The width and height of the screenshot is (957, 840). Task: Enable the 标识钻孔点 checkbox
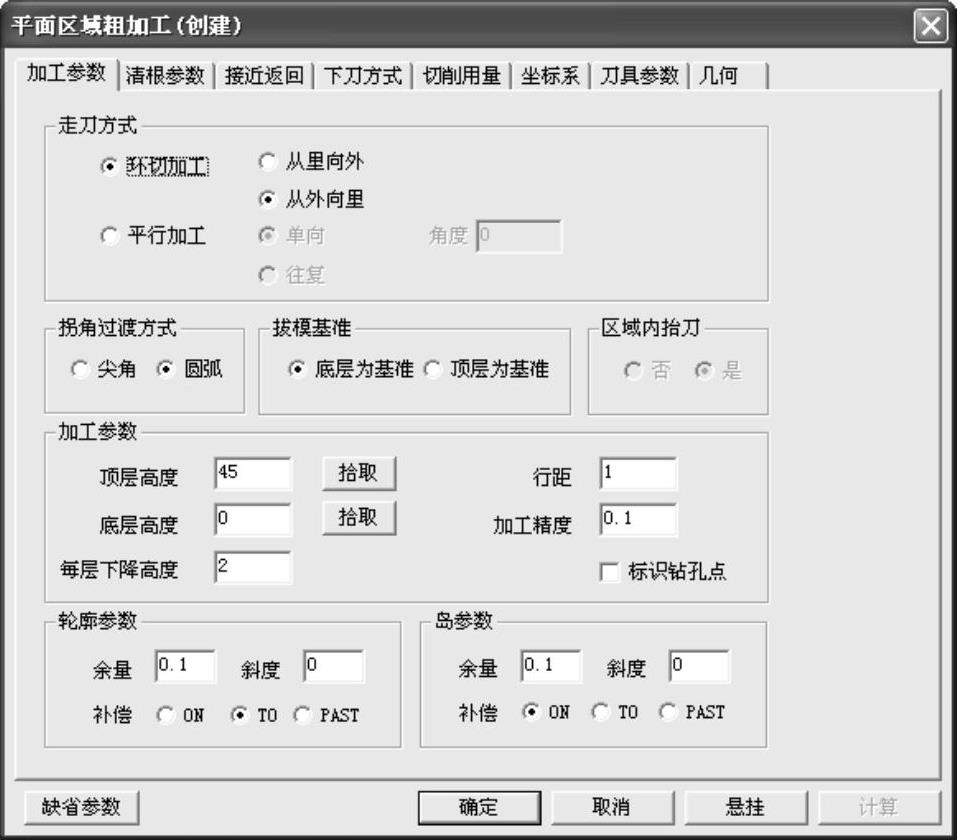pos(609,572)
